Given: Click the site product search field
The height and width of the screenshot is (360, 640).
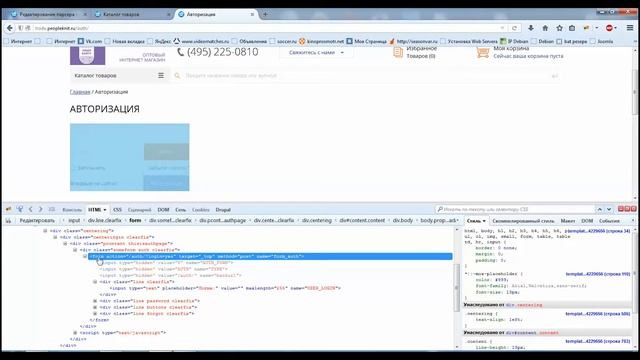Looking at the screenshot, I should [x=365, y=76].
